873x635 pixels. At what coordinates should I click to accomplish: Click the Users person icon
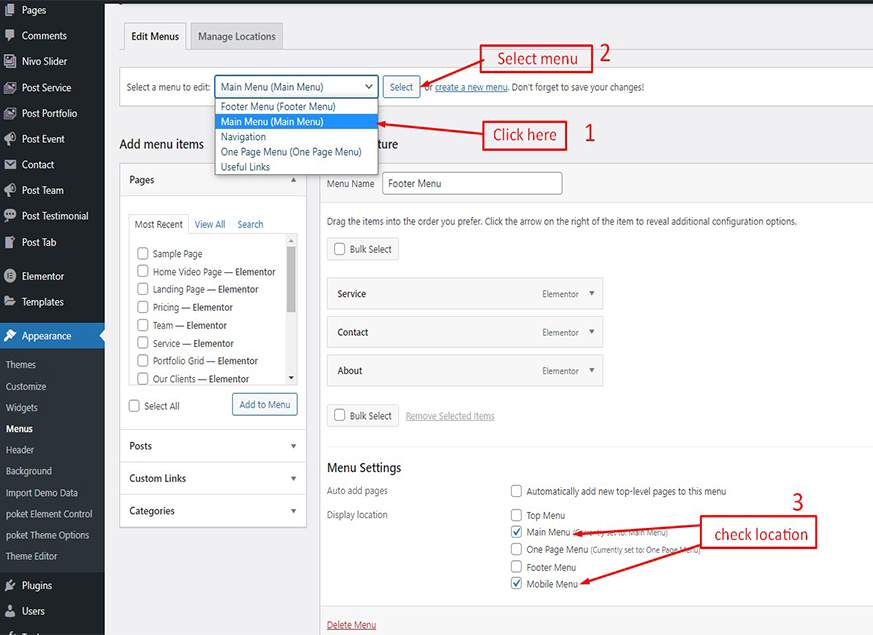click(x=10, y=611)
